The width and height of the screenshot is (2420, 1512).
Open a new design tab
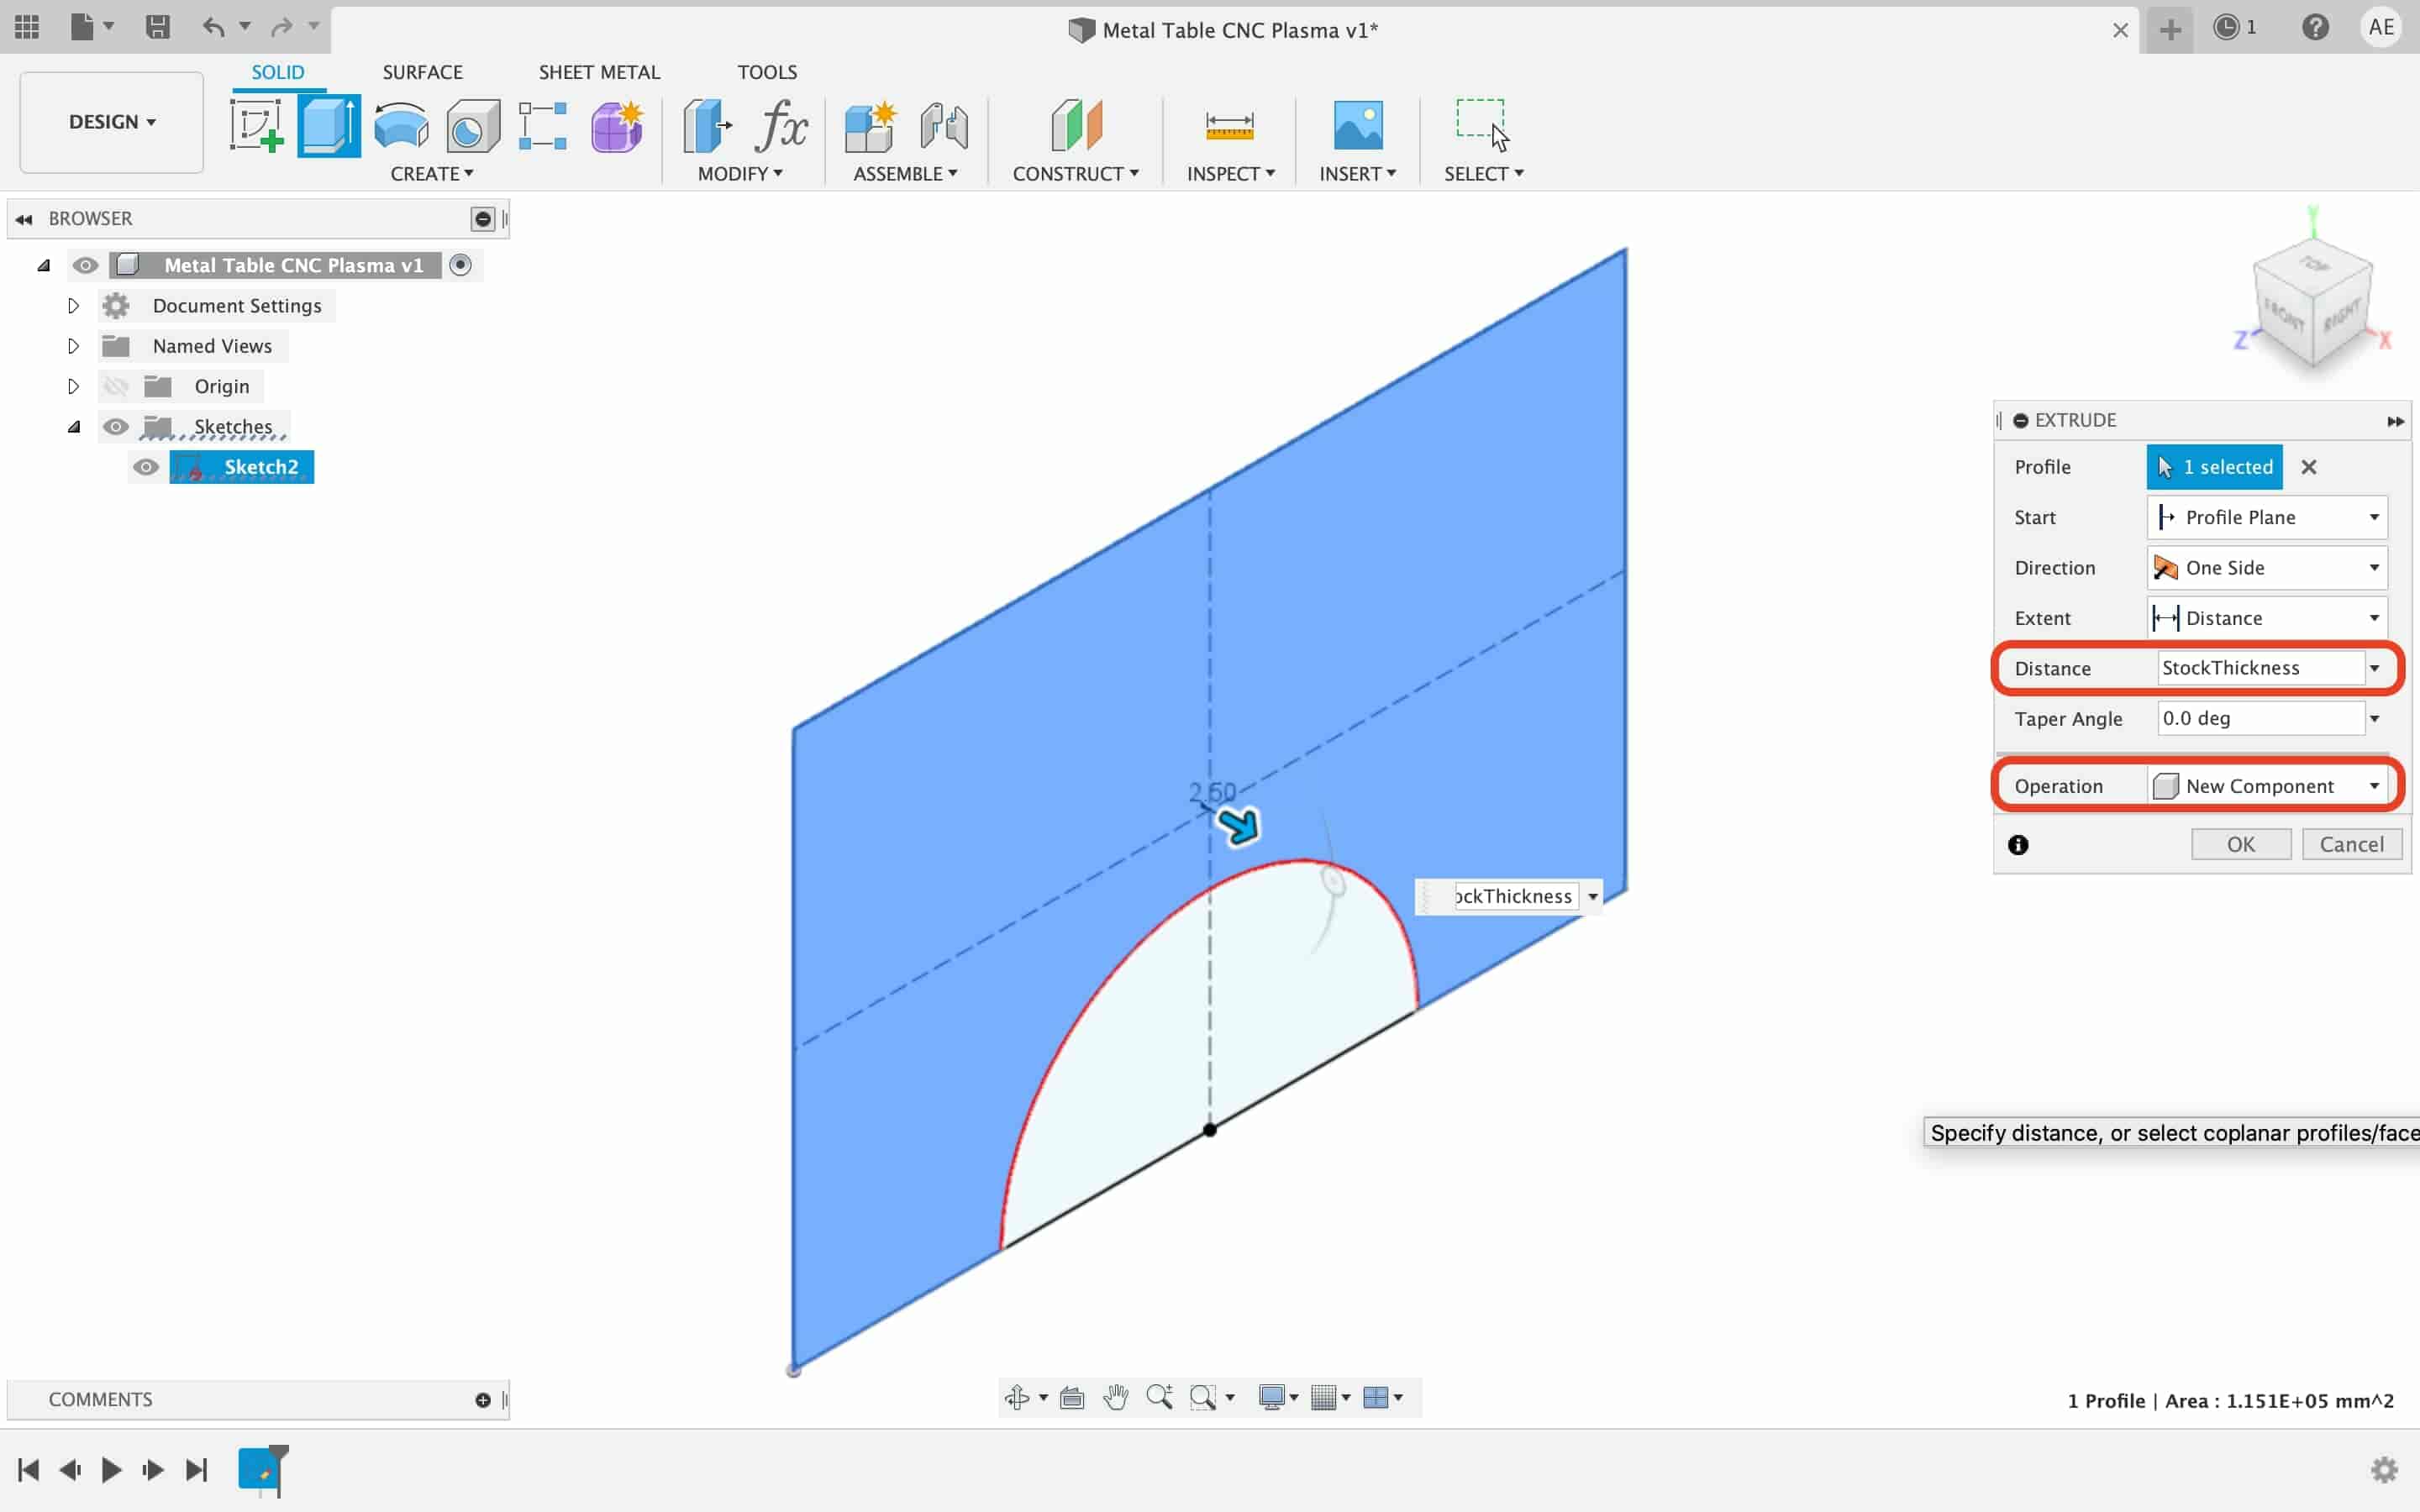coord(2170,29)
